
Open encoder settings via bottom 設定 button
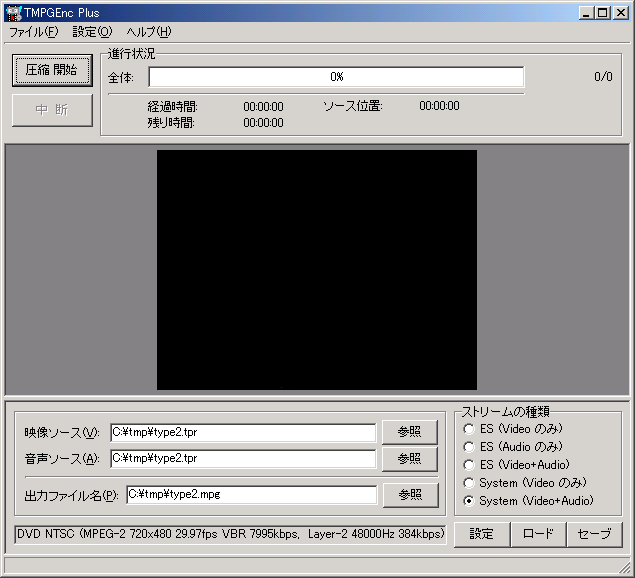[482, 534]
